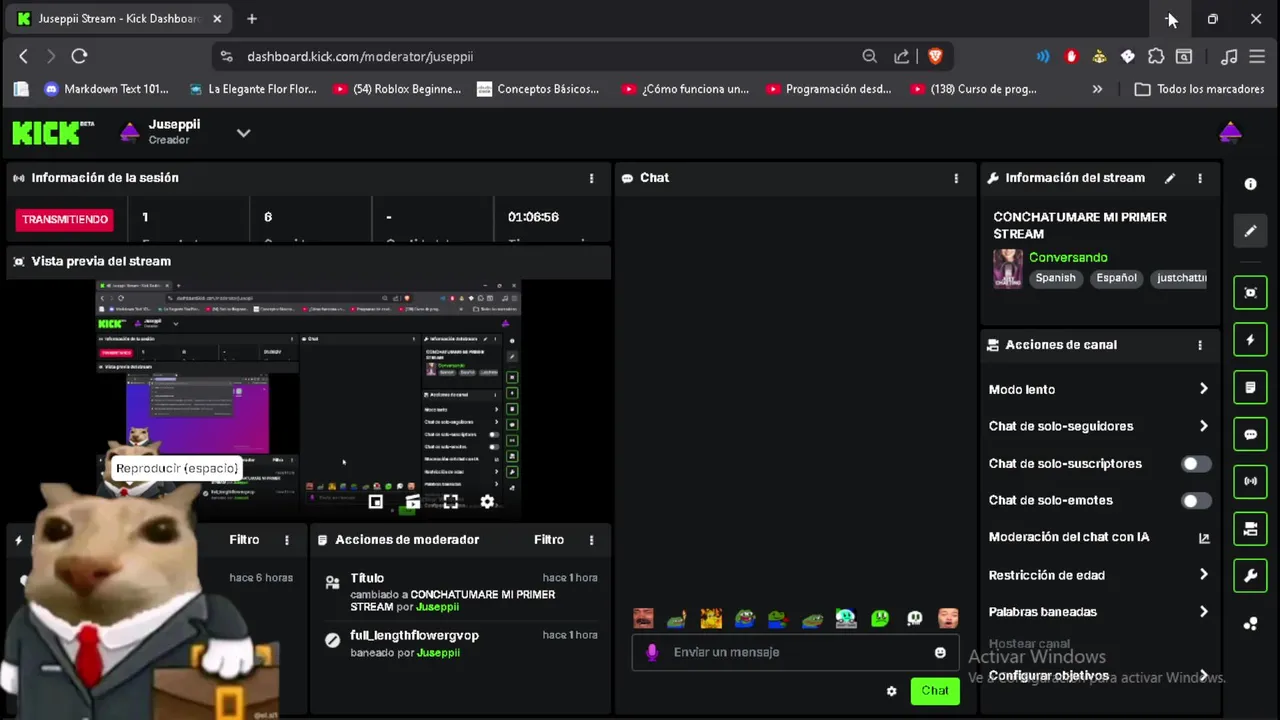This screenshot has height=720, width=1280.
Task: Click the Juseppii link in Título entry
Action: tap(438, 607)
